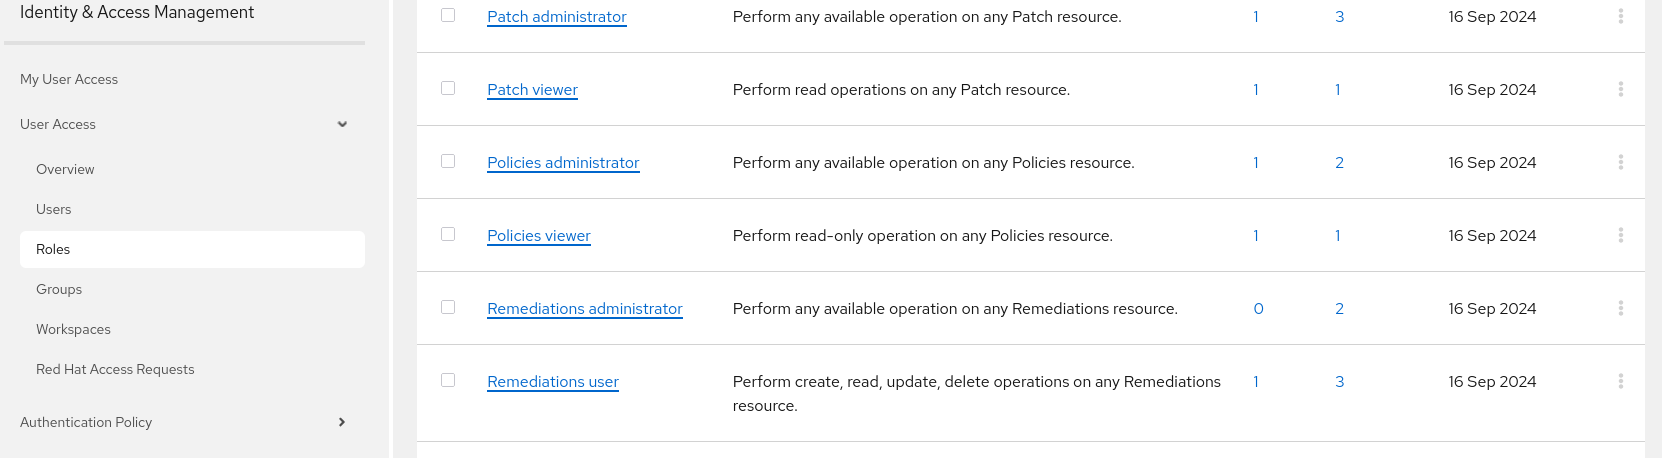Image resolution: width=1662 pixels, height=458 pixels.
Task: Collapse the User Access section chevron
Action: (342, 124)
